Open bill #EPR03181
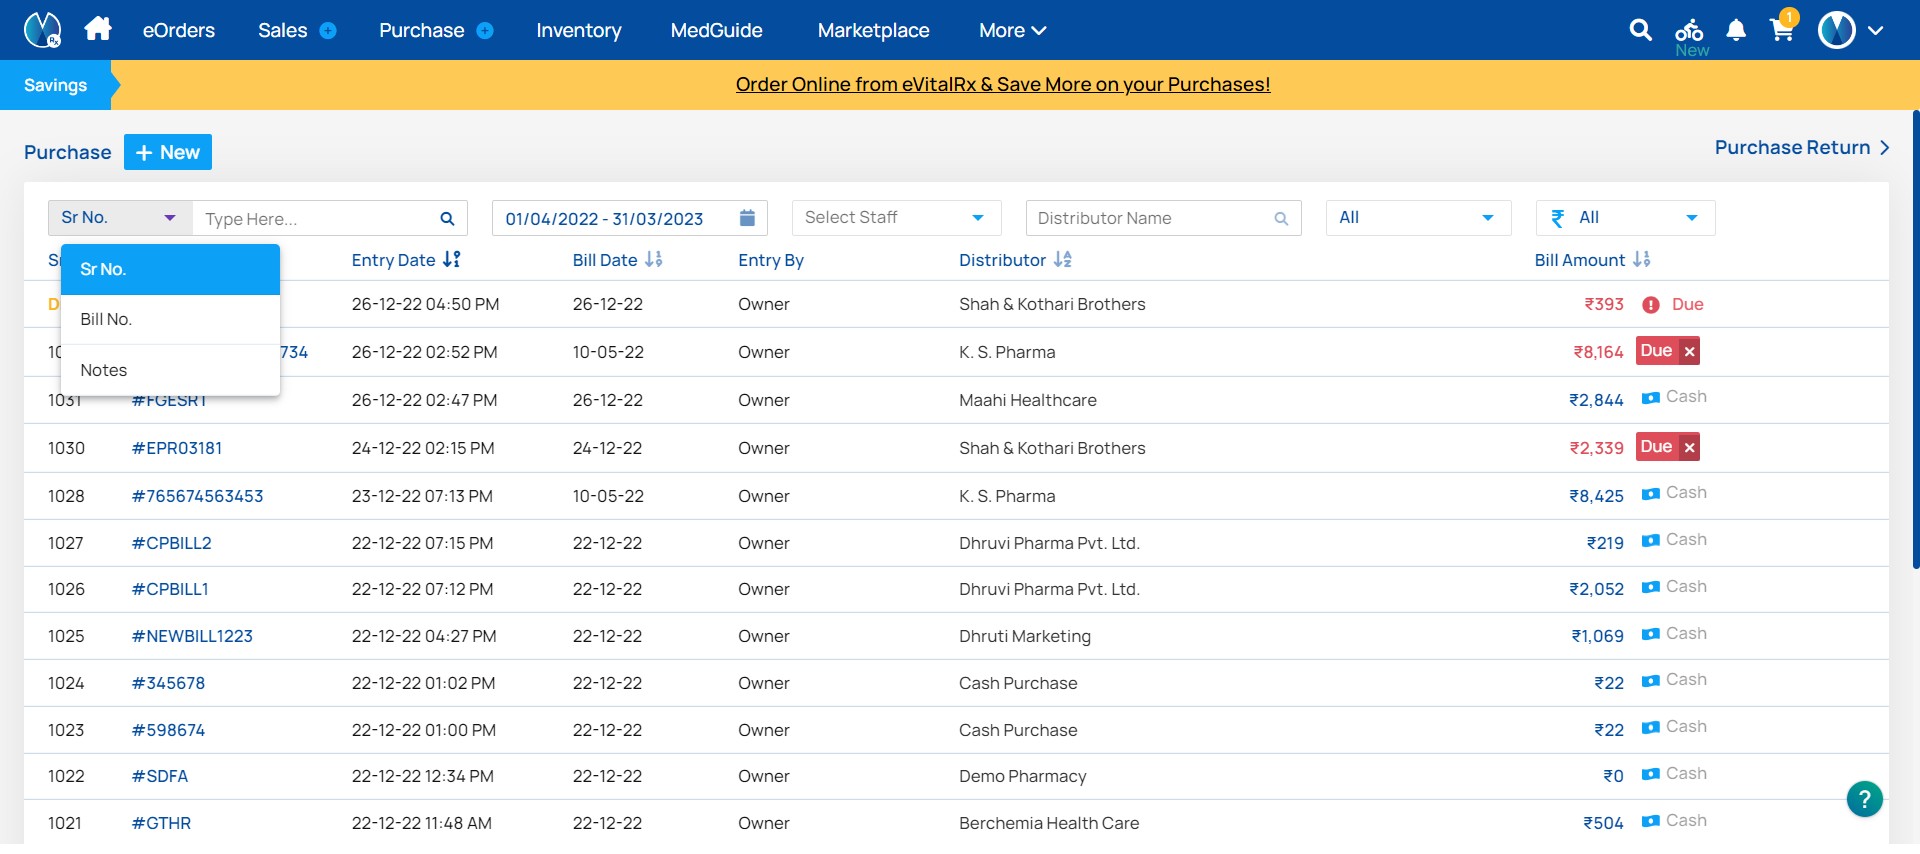This screenshot has width=1920, height=854. 177,448
